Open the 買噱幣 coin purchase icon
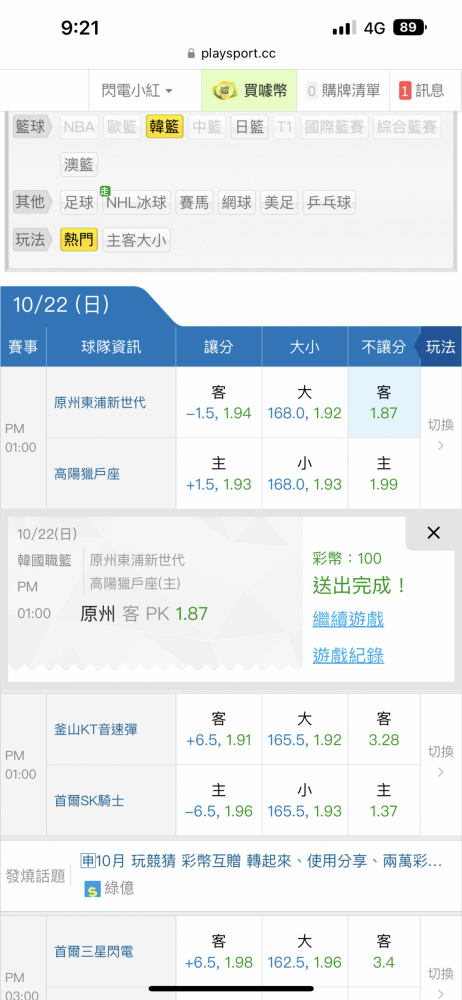Screen dimensions: 462x1000 (x=223, y=91)
